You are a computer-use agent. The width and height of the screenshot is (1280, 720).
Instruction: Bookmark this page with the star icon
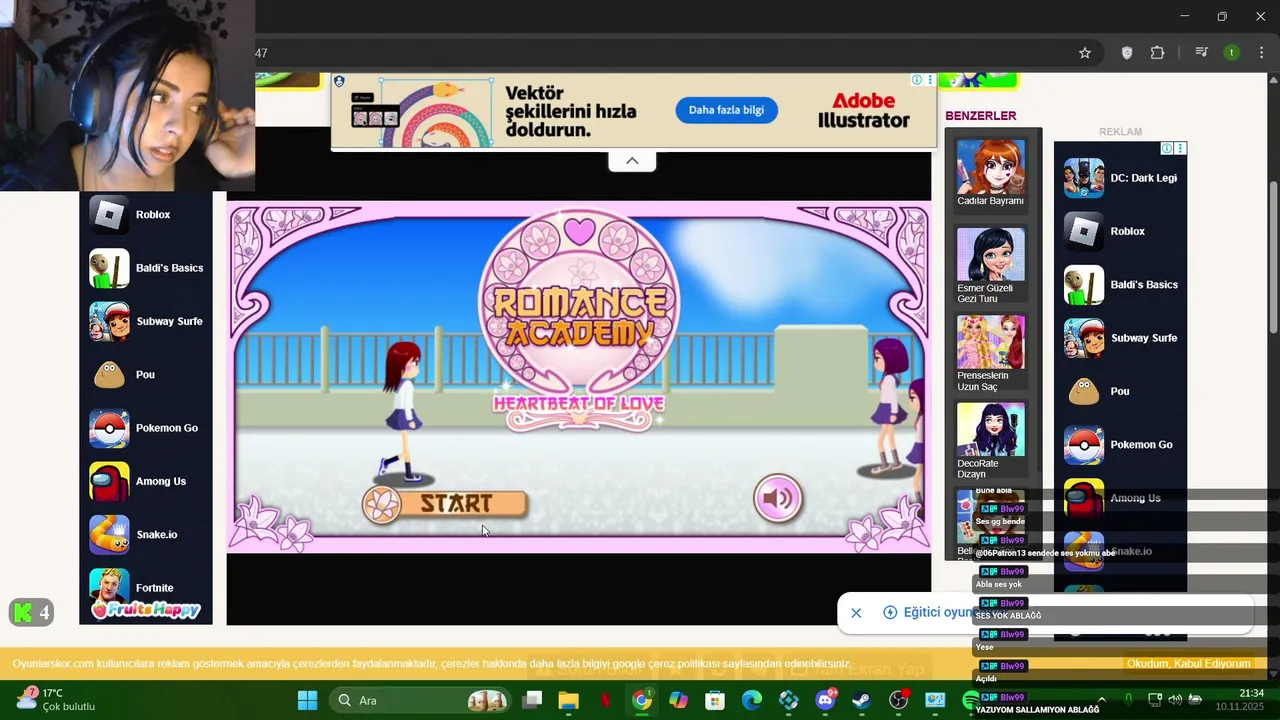pos(1085,53)
